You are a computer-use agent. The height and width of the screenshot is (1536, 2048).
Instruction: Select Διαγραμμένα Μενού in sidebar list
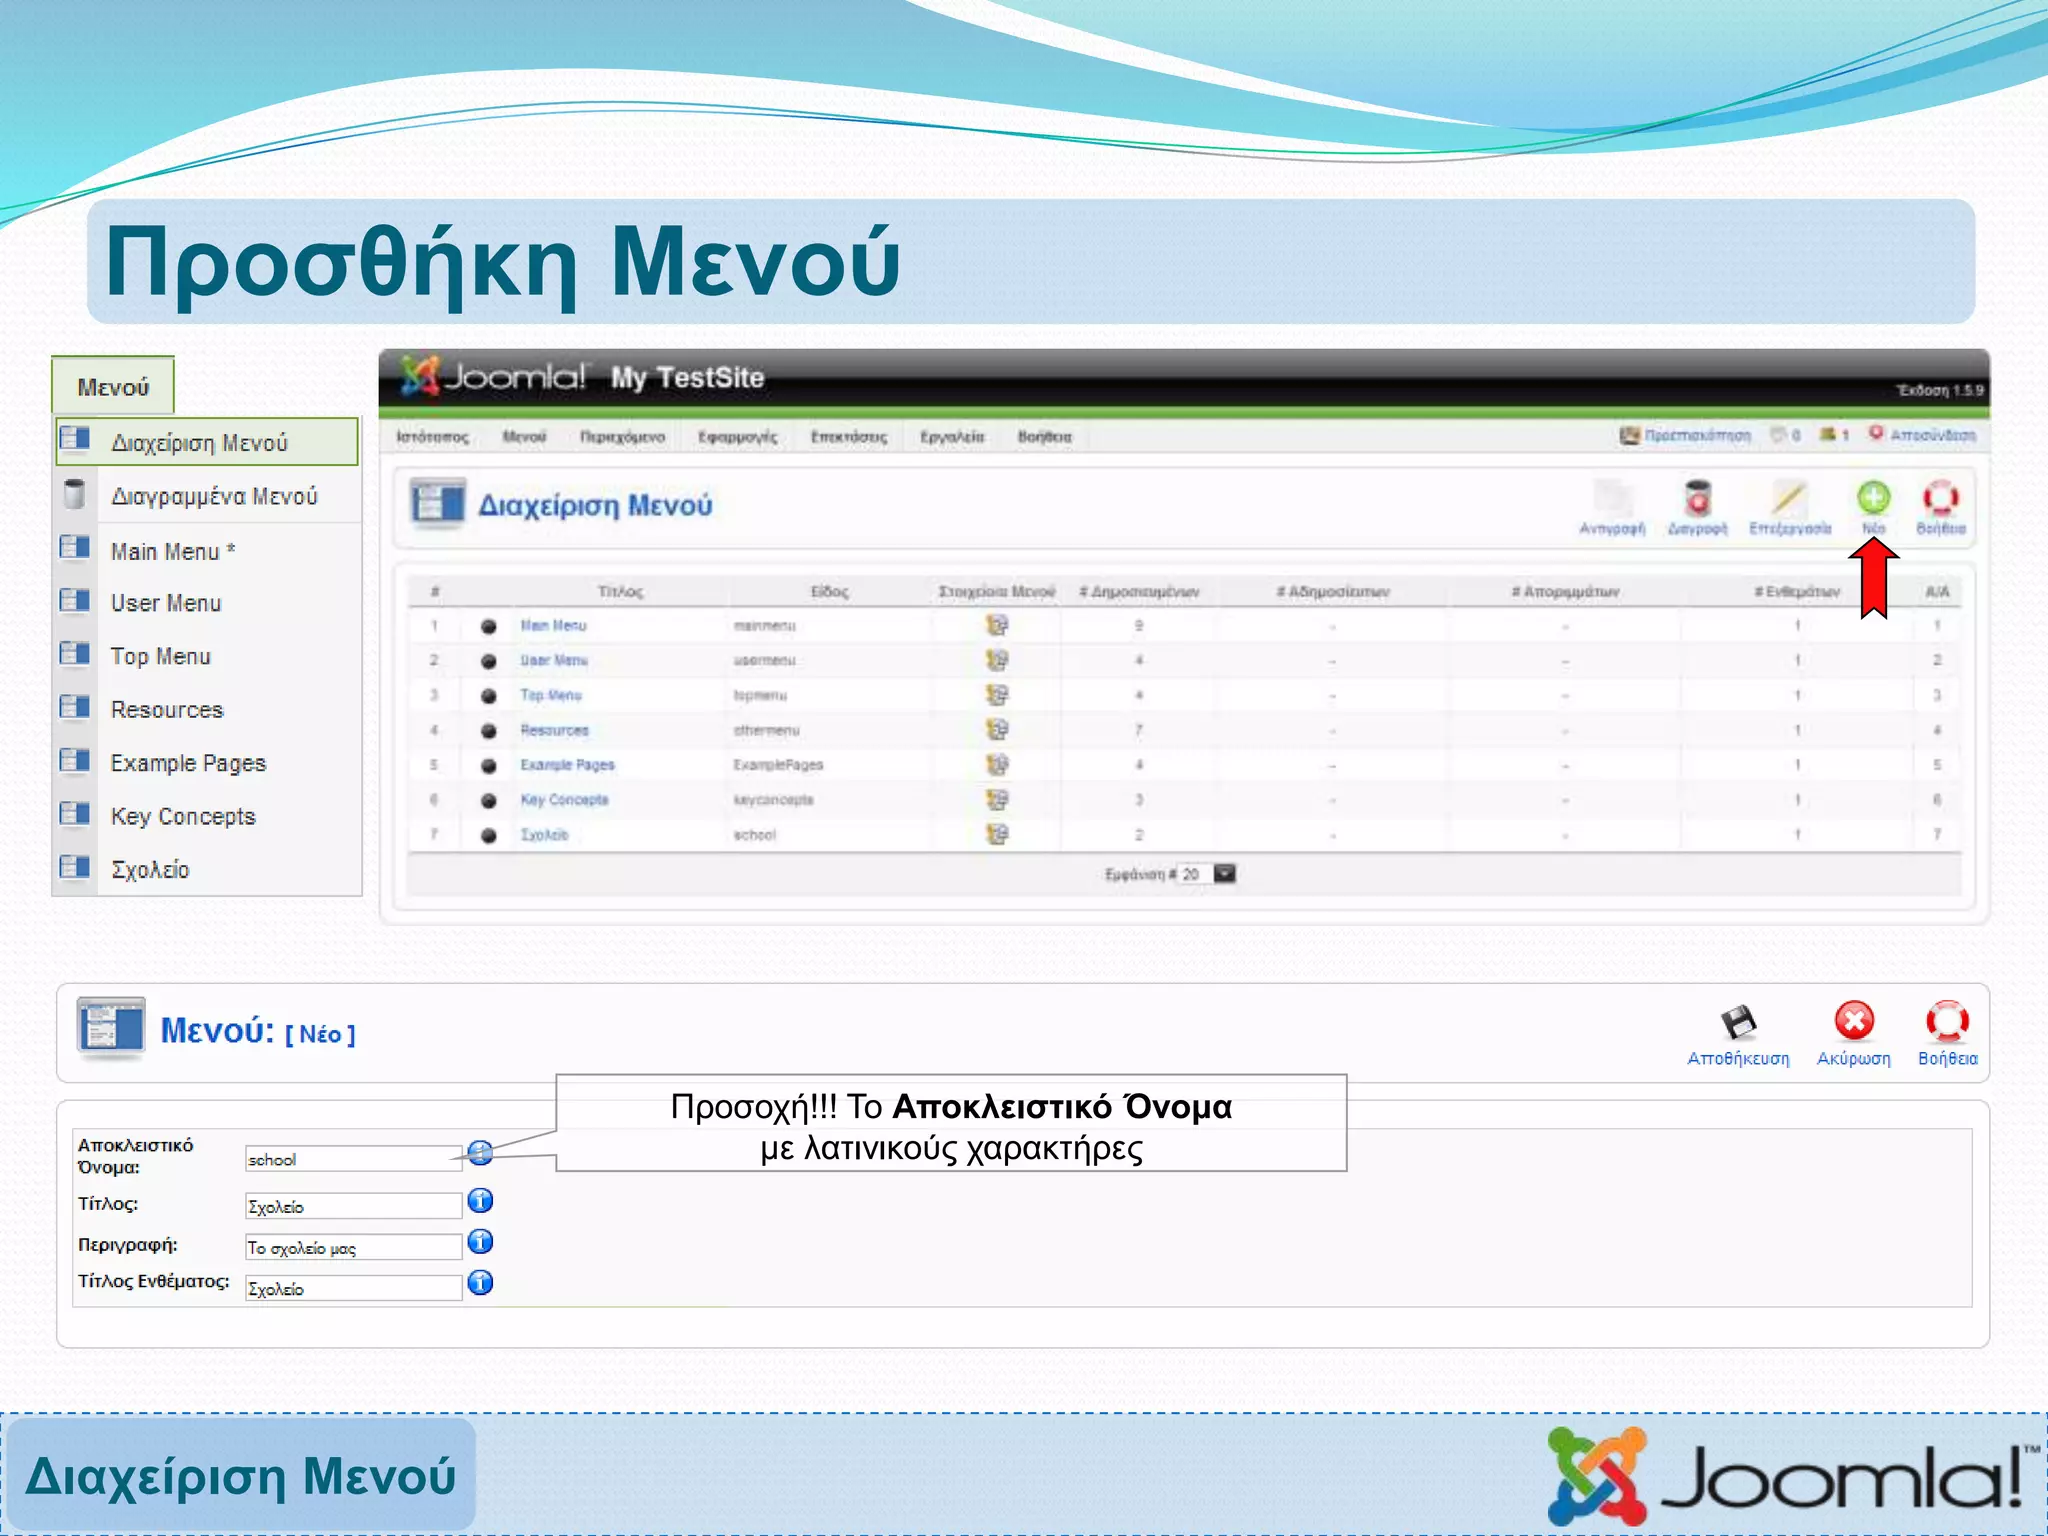pos(214,496)
